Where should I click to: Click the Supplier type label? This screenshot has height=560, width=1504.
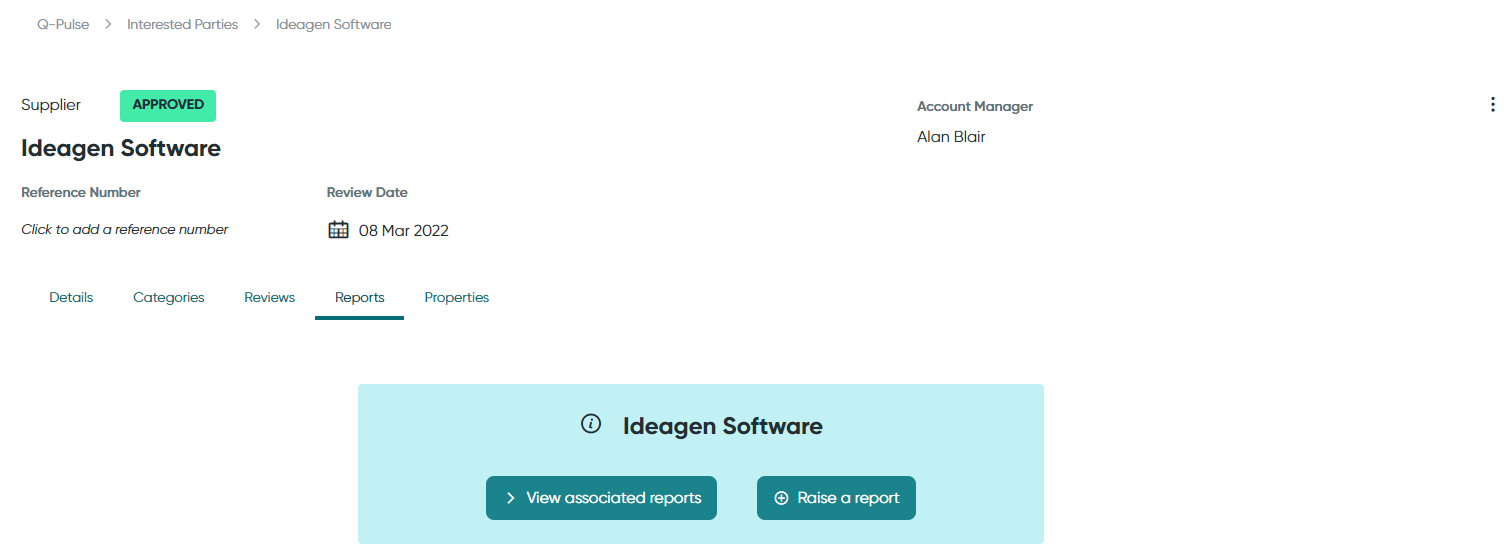(51, 105)
